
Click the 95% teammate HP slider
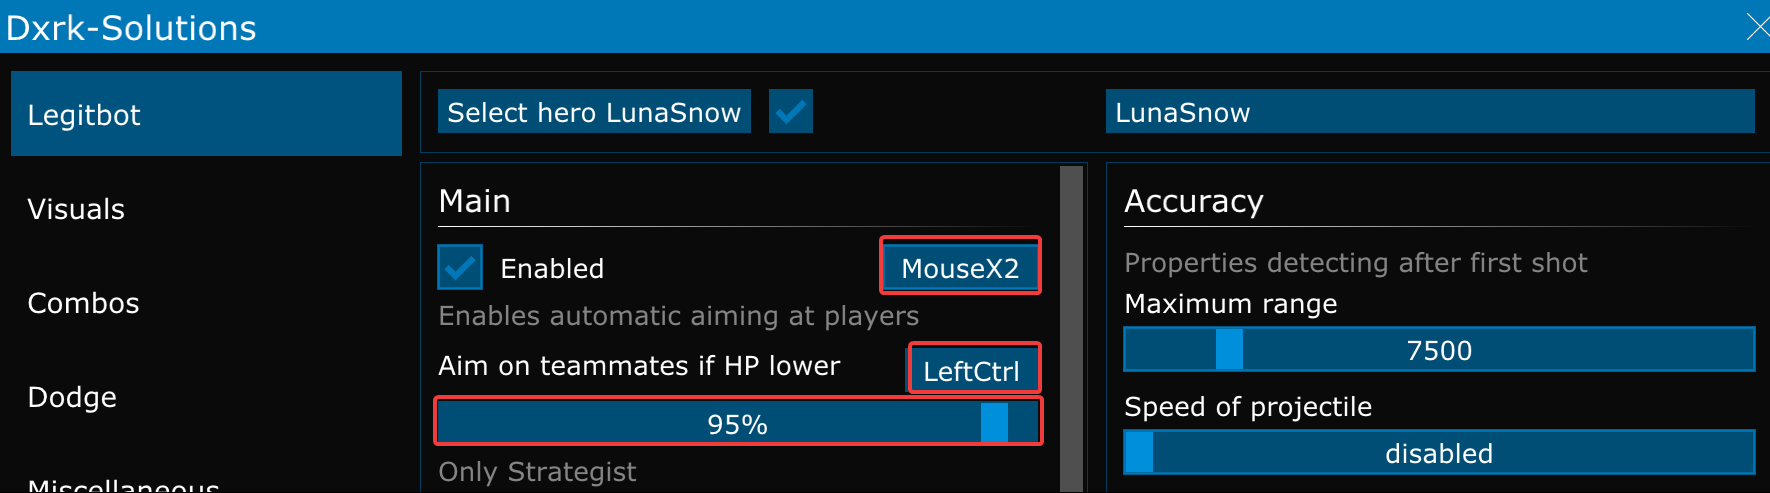[738, 423]
